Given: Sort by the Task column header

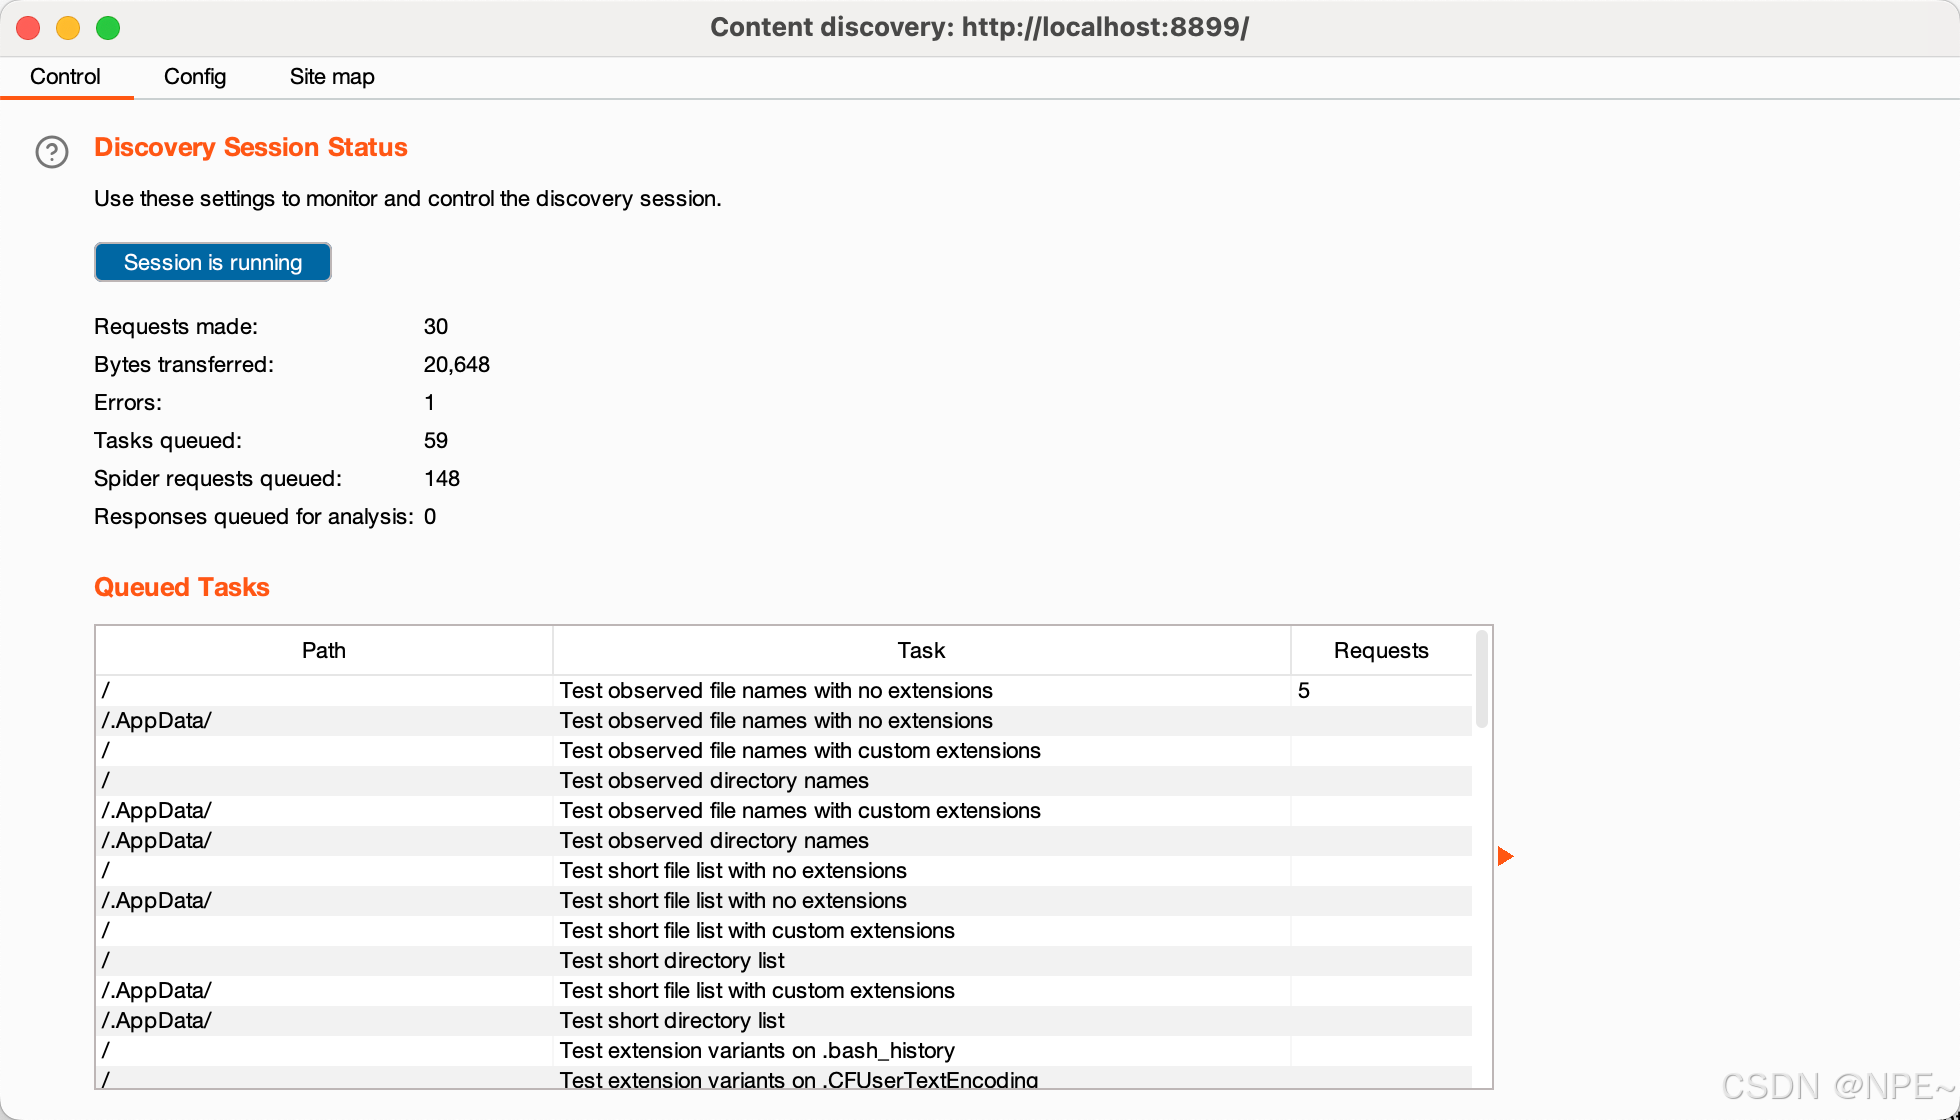Looking at the screenshot, I should coord(920,651).
